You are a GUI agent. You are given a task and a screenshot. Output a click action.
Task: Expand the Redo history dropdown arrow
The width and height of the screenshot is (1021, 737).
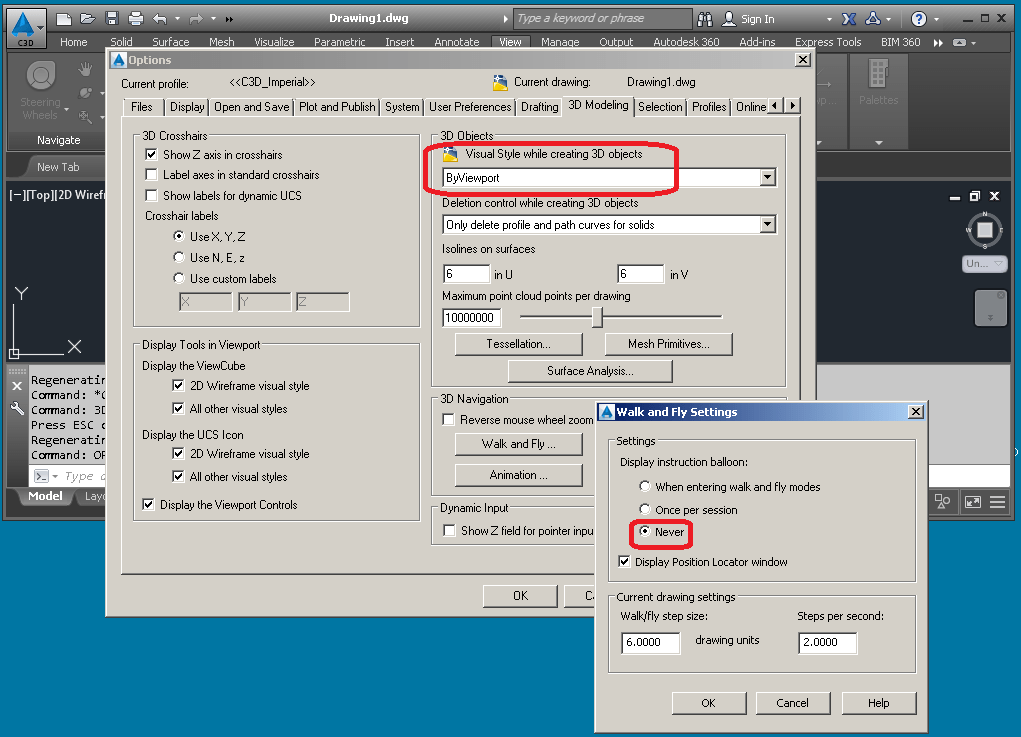click(x=214, y=19)
